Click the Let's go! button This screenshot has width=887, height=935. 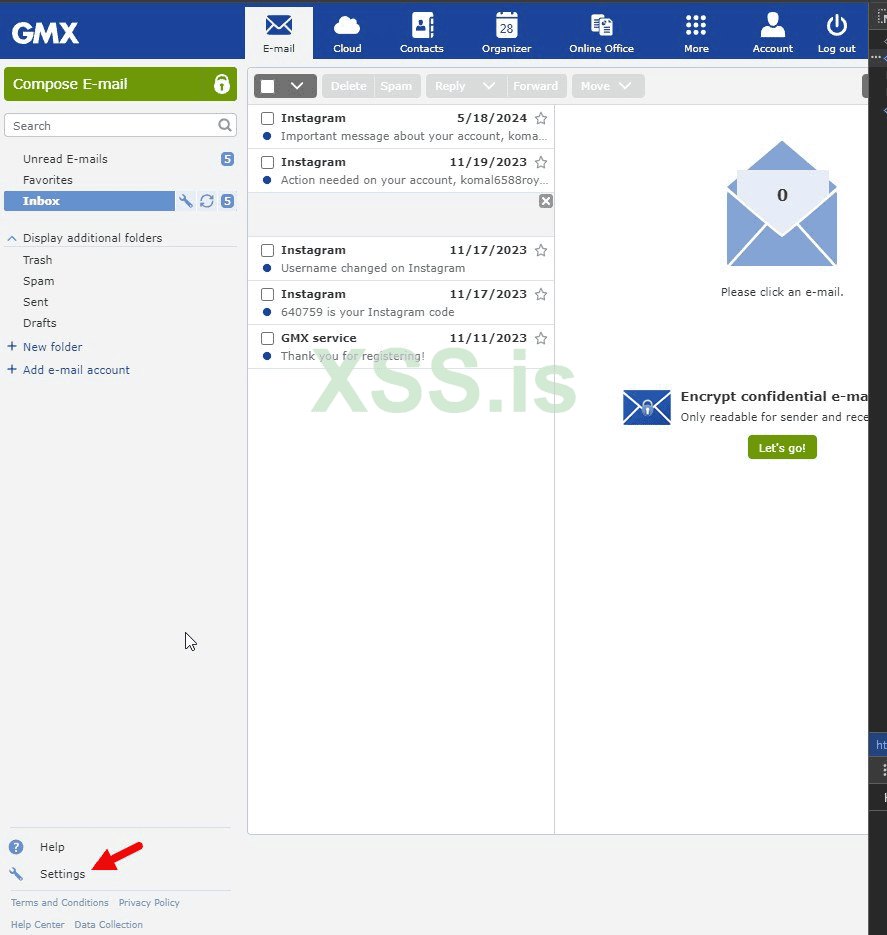tap(782, 447)
